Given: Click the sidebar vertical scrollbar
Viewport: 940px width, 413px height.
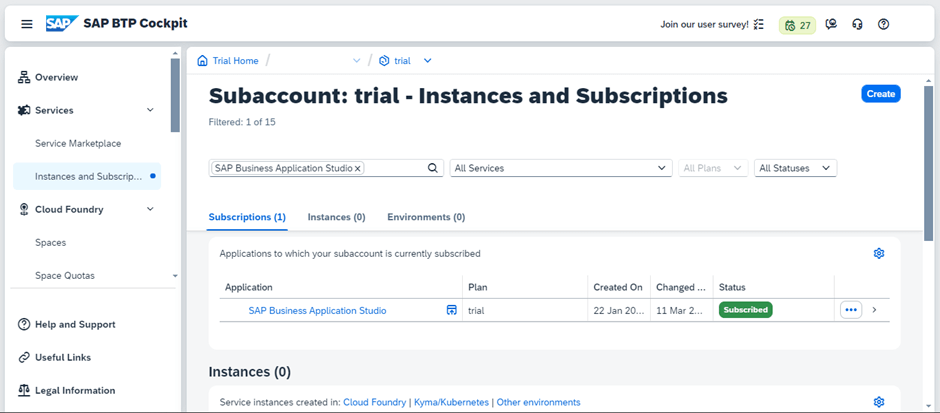Looking at the screenshot, I should [x=175, y=95].
